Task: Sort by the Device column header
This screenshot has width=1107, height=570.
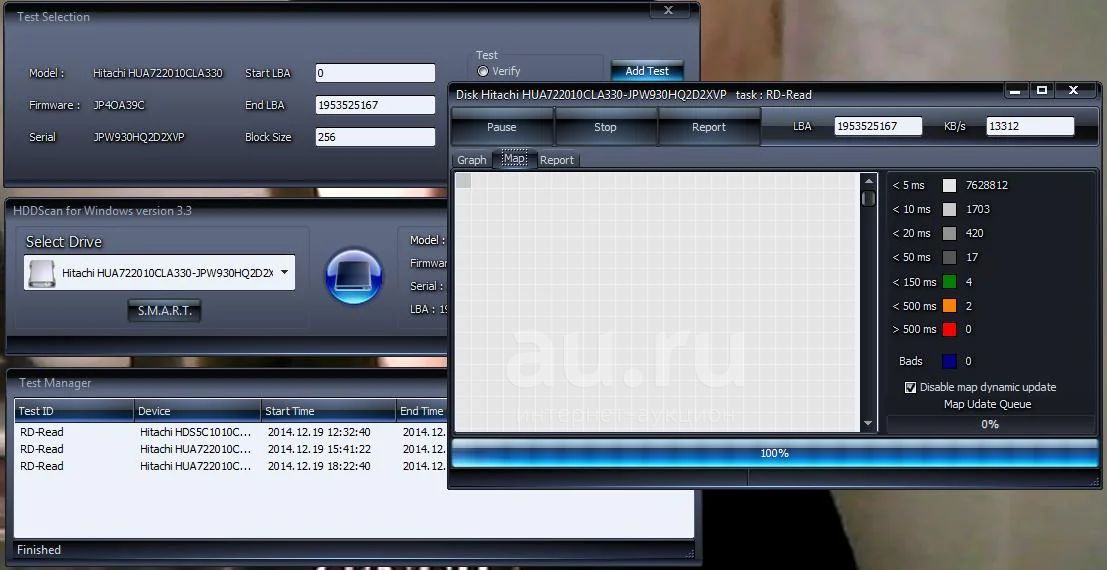Action: tap(197, 410)
